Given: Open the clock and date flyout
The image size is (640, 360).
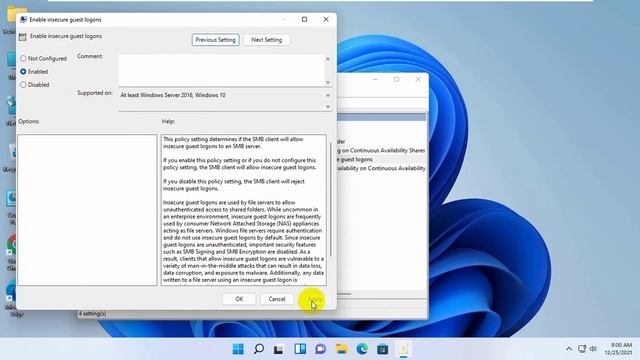Looking at the screenshot, I should [x=618, y=349].
